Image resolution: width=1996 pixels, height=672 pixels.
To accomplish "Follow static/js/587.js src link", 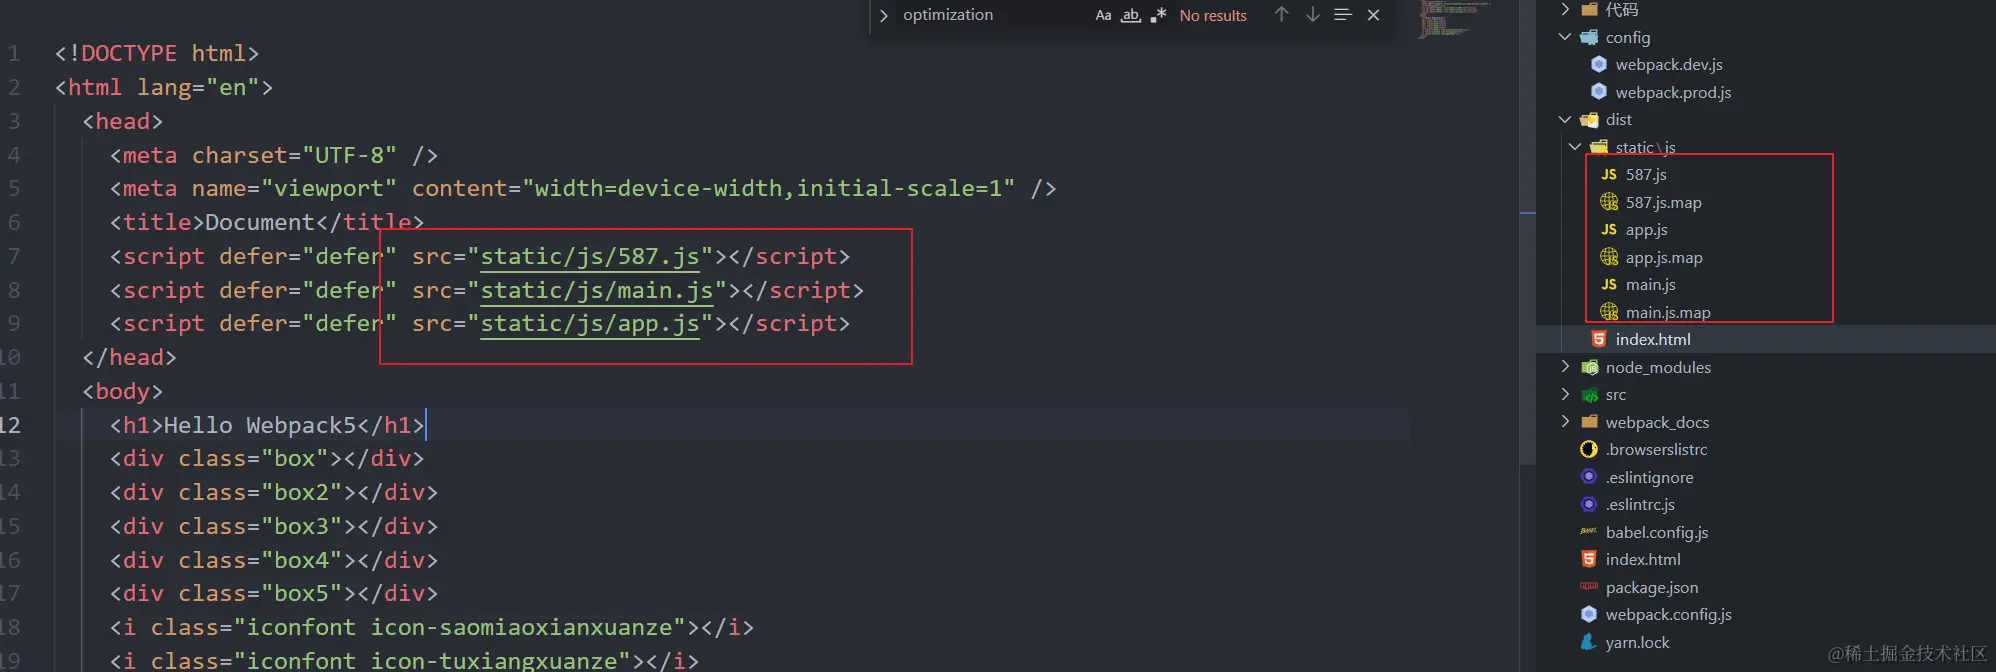I will [x=590, y=257].
